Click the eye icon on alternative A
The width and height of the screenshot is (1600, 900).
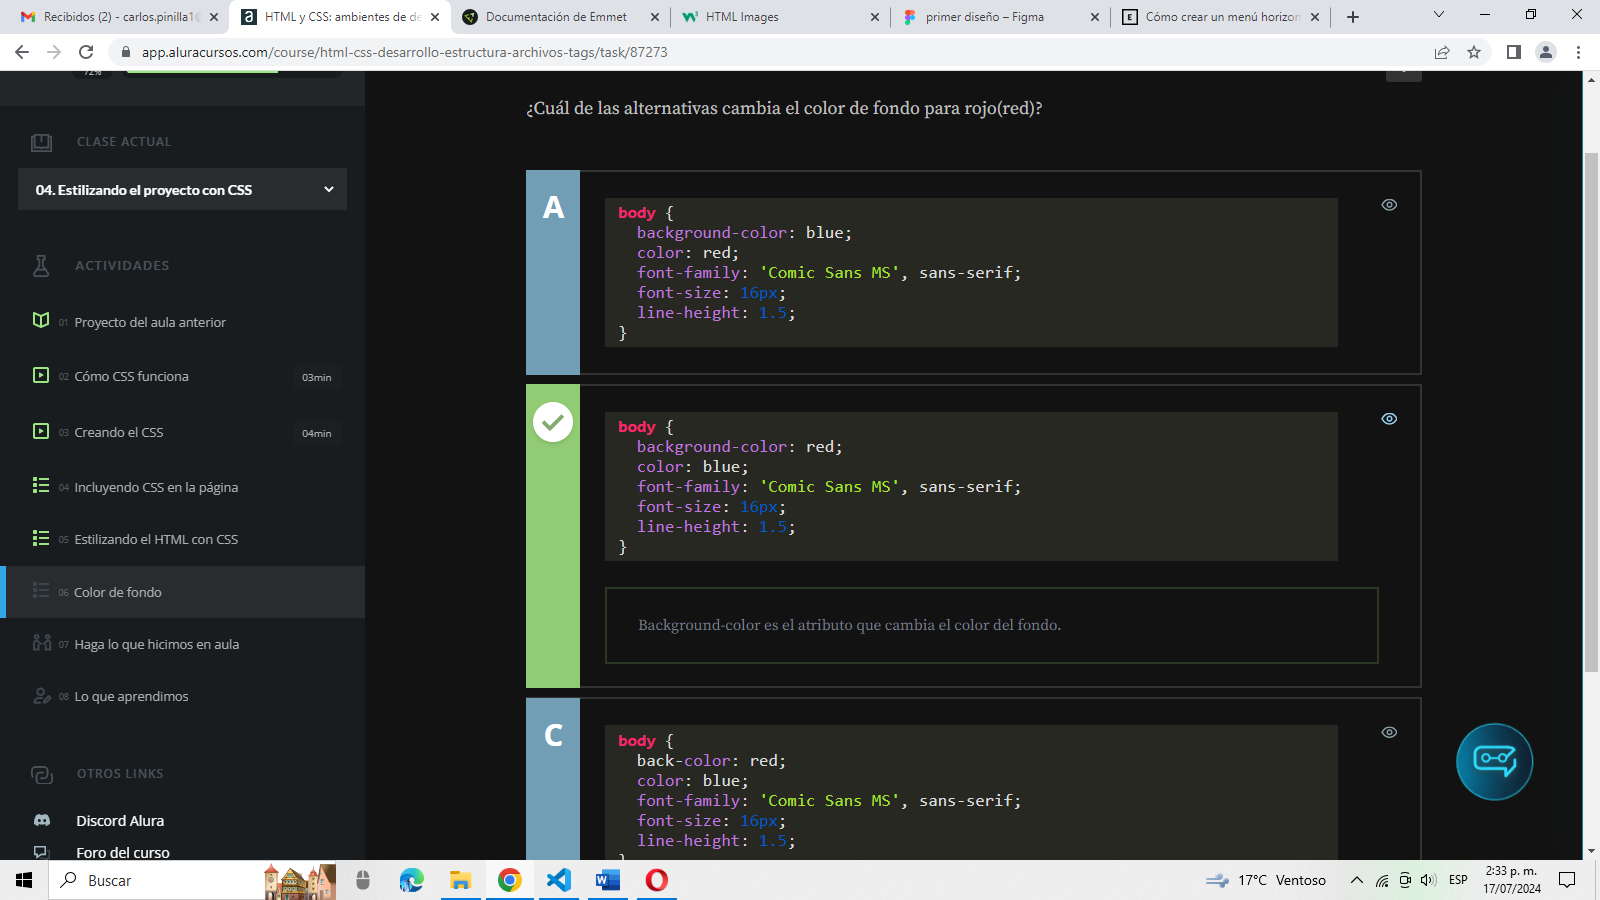[1389, 205]
